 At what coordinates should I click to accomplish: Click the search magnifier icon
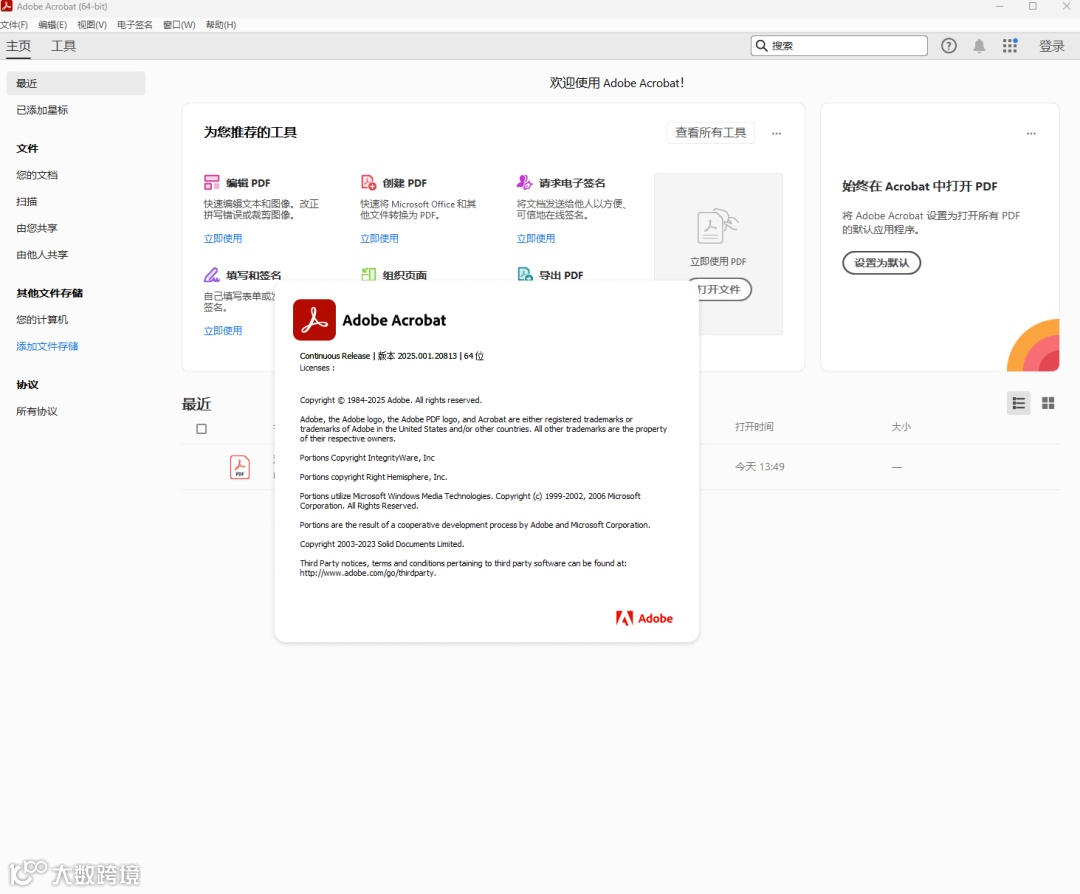pyautogui.click(x=761, y=45)
